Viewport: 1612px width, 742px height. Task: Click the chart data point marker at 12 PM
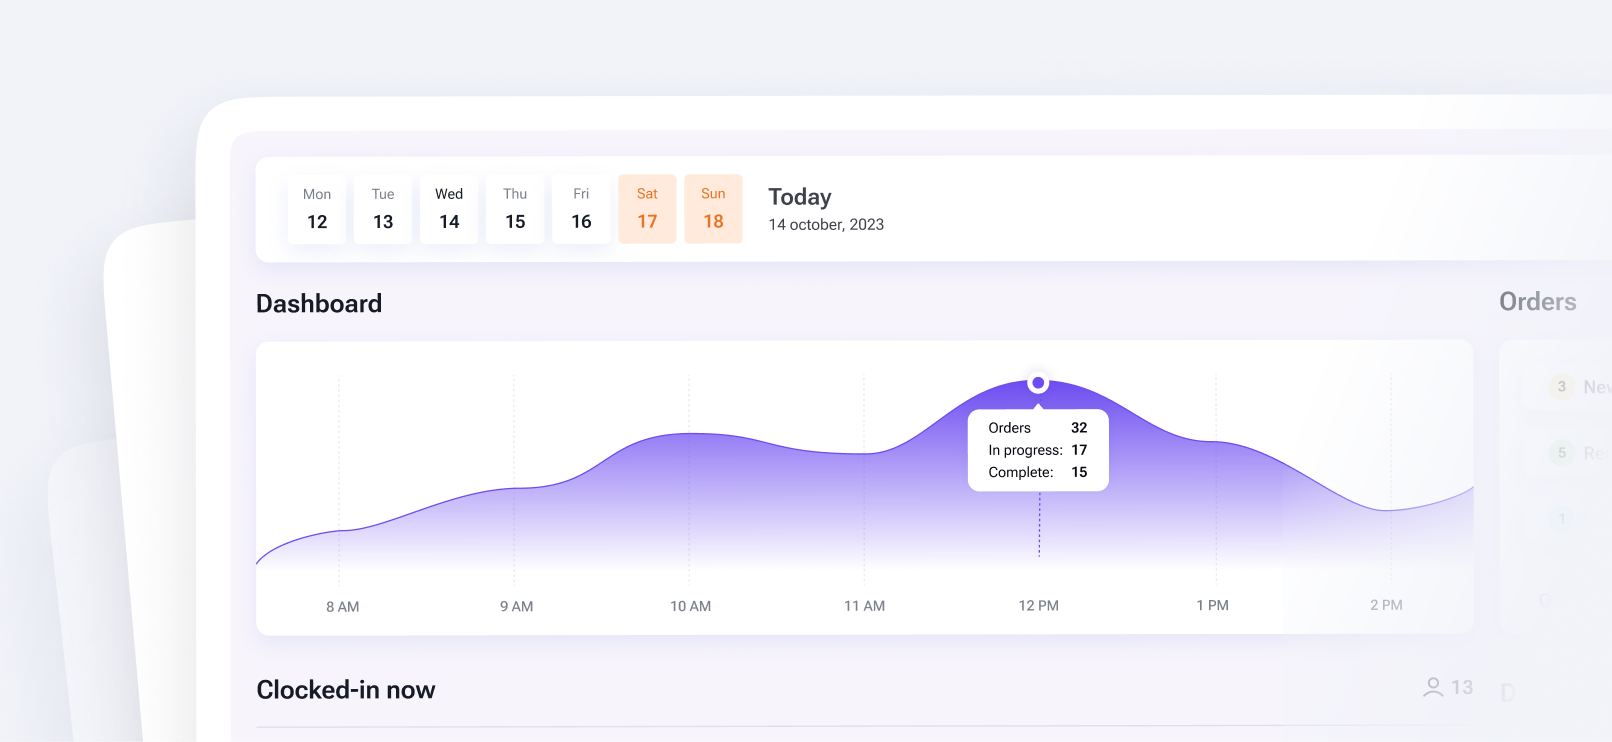1038,383
